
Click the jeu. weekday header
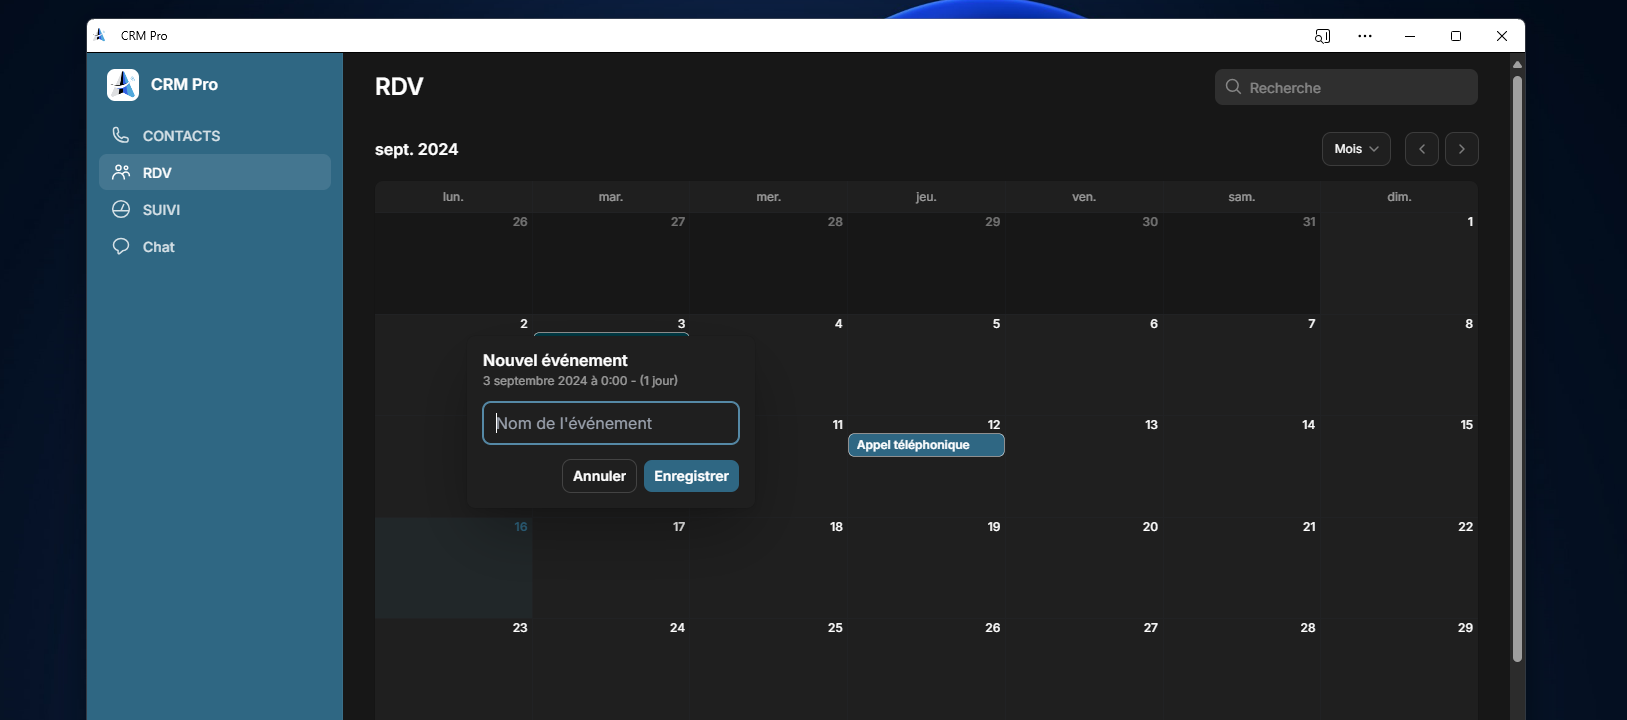click(926, 197)
